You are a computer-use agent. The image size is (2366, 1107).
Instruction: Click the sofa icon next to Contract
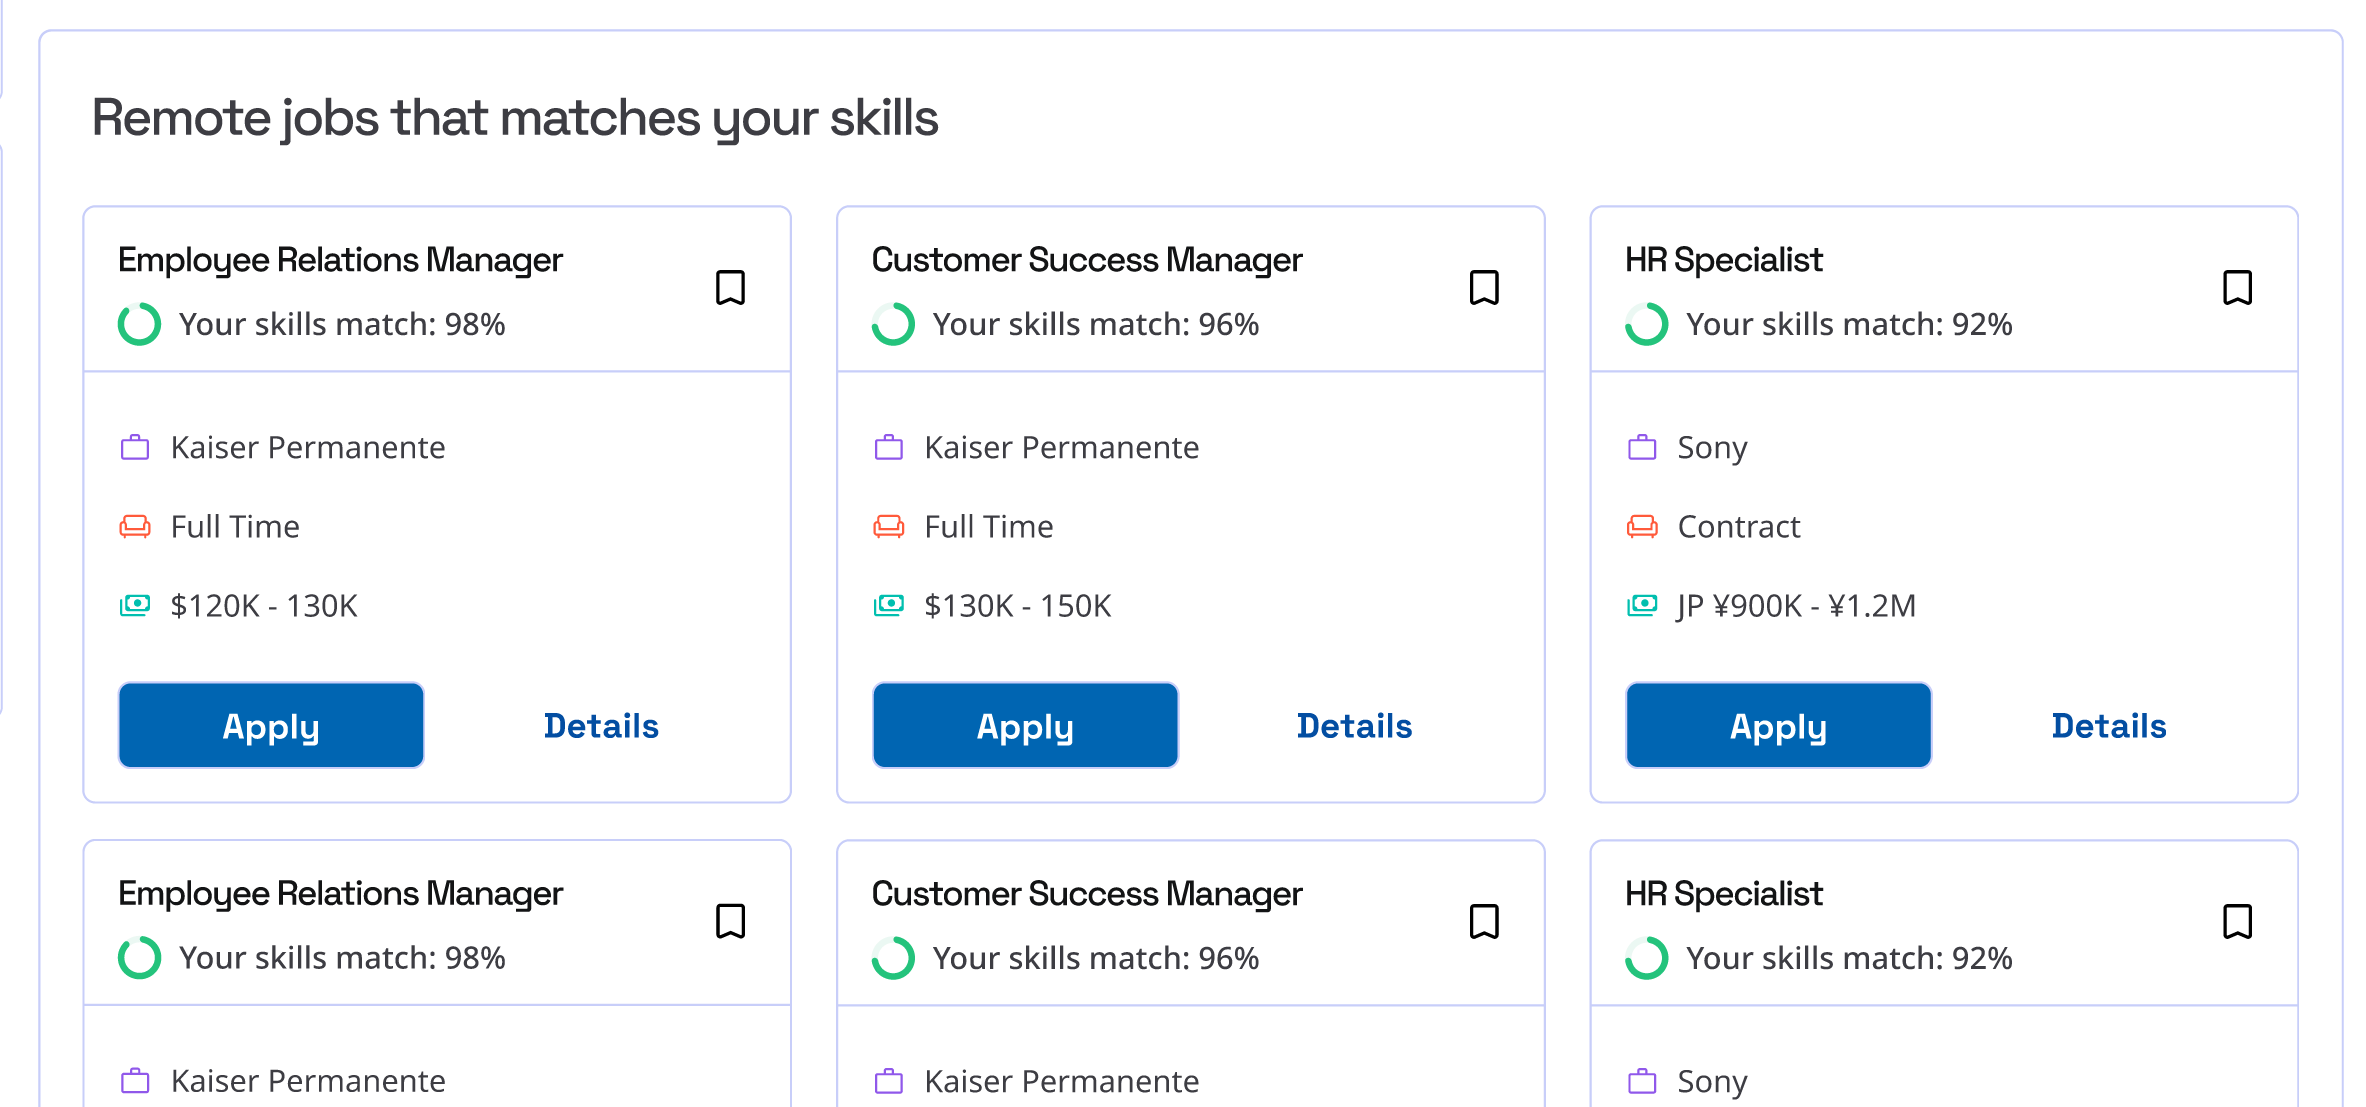tap(1642, 526)
